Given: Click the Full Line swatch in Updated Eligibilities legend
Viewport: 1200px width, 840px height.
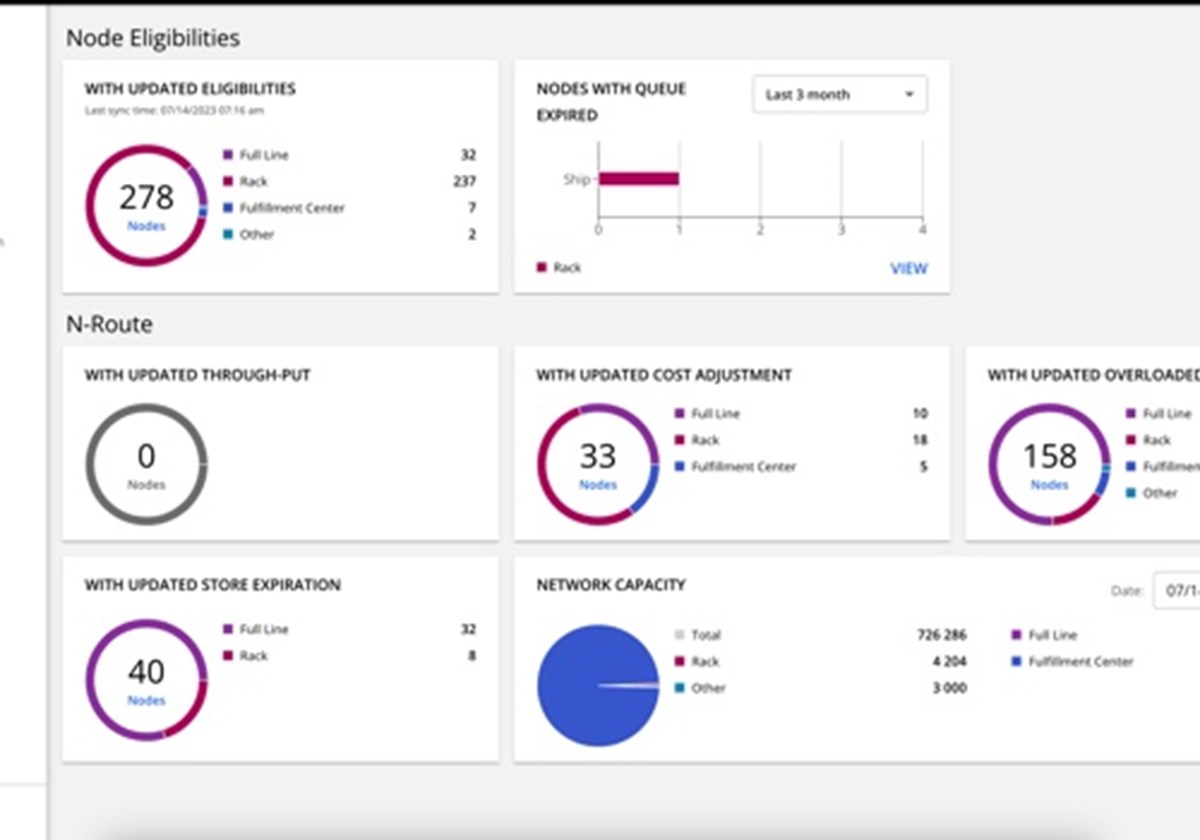Looking at the screenshot, I should coord(229,155).
